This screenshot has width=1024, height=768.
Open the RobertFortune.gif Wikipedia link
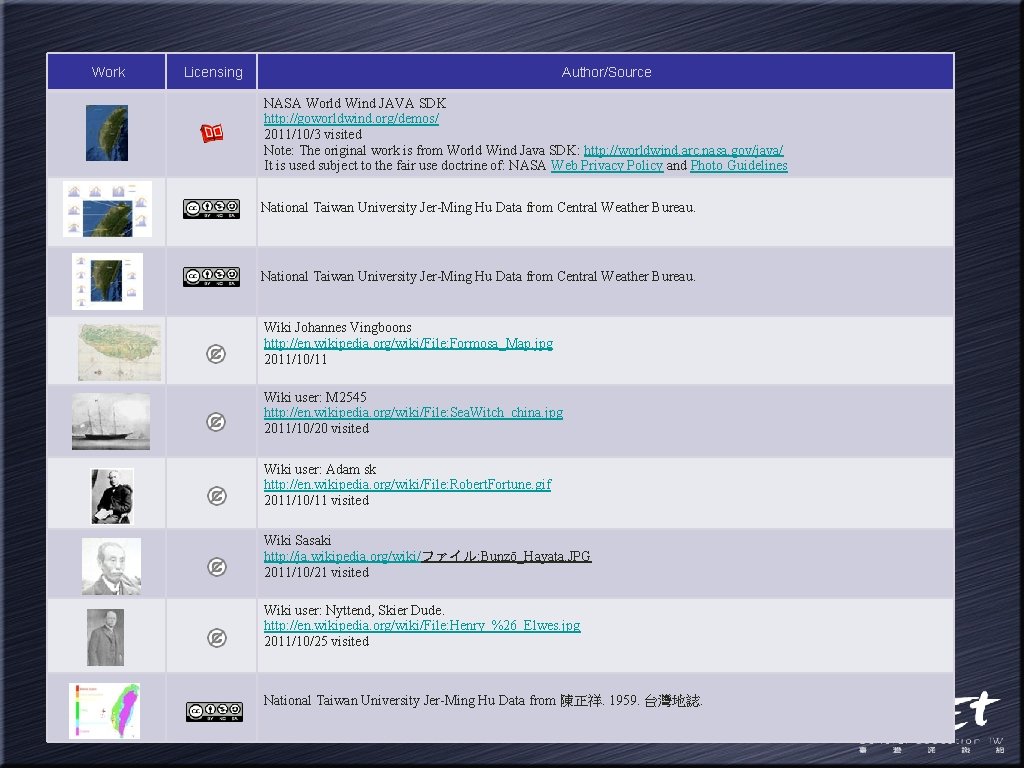(x=408, y=484)
